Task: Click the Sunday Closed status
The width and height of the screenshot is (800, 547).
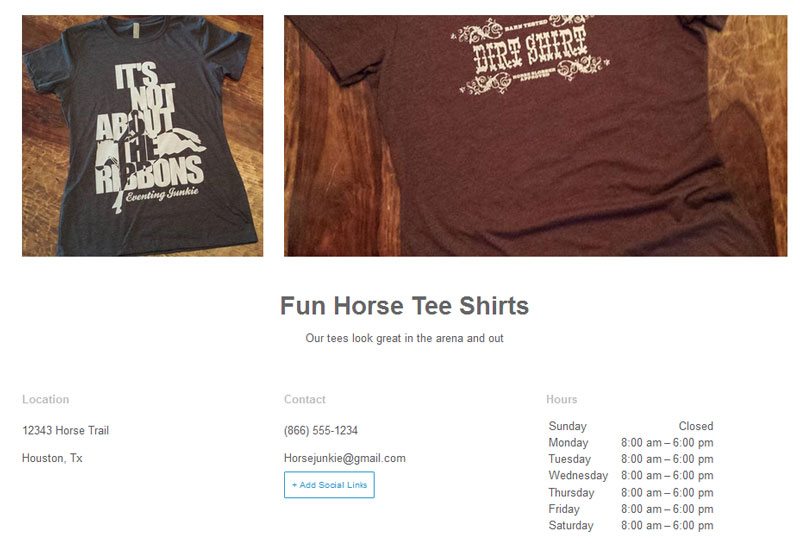Action: [x=696, y=426]
